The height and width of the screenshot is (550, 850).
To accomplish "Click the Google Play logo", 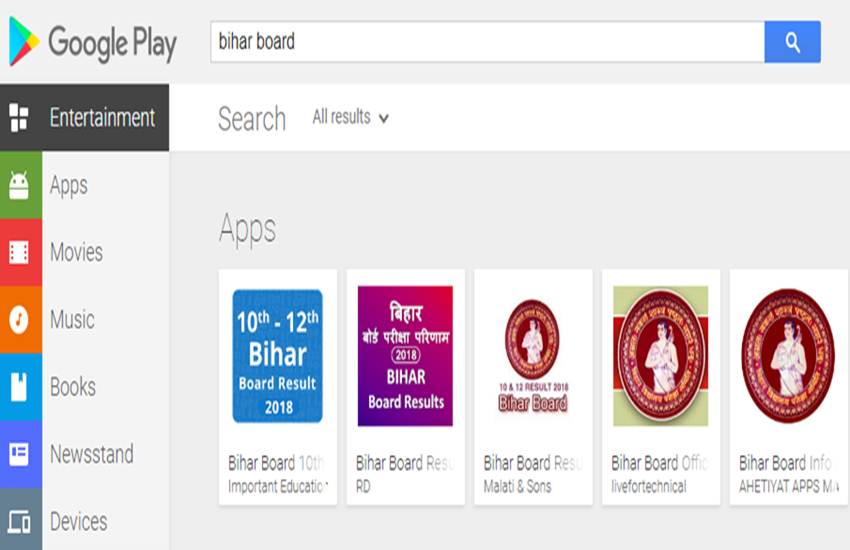I will tap(92, 42).
